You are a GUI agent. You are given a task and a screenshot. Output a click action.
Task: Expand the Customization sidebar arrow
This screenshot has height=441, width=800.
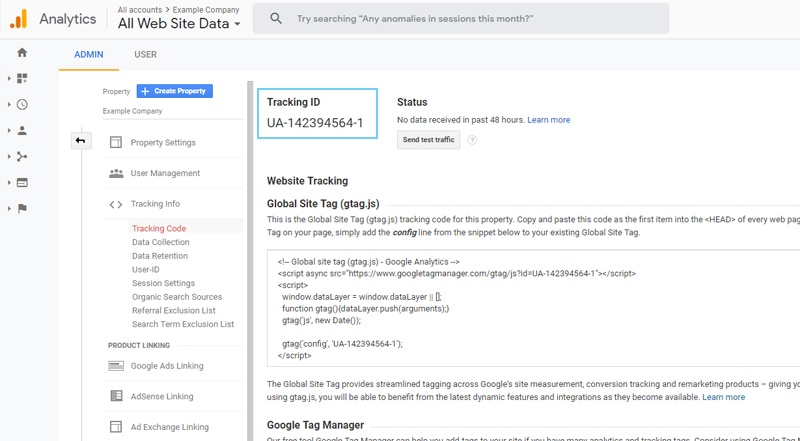9,79
